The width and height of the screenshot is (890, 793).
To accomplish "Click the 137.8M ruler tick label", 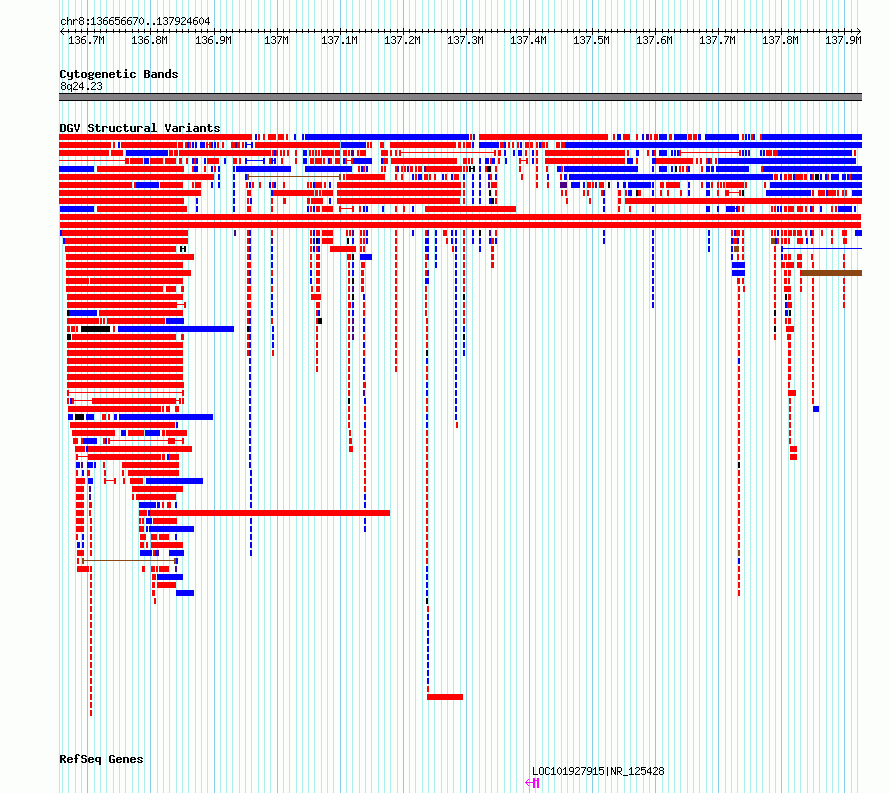I will coord(780,40).
